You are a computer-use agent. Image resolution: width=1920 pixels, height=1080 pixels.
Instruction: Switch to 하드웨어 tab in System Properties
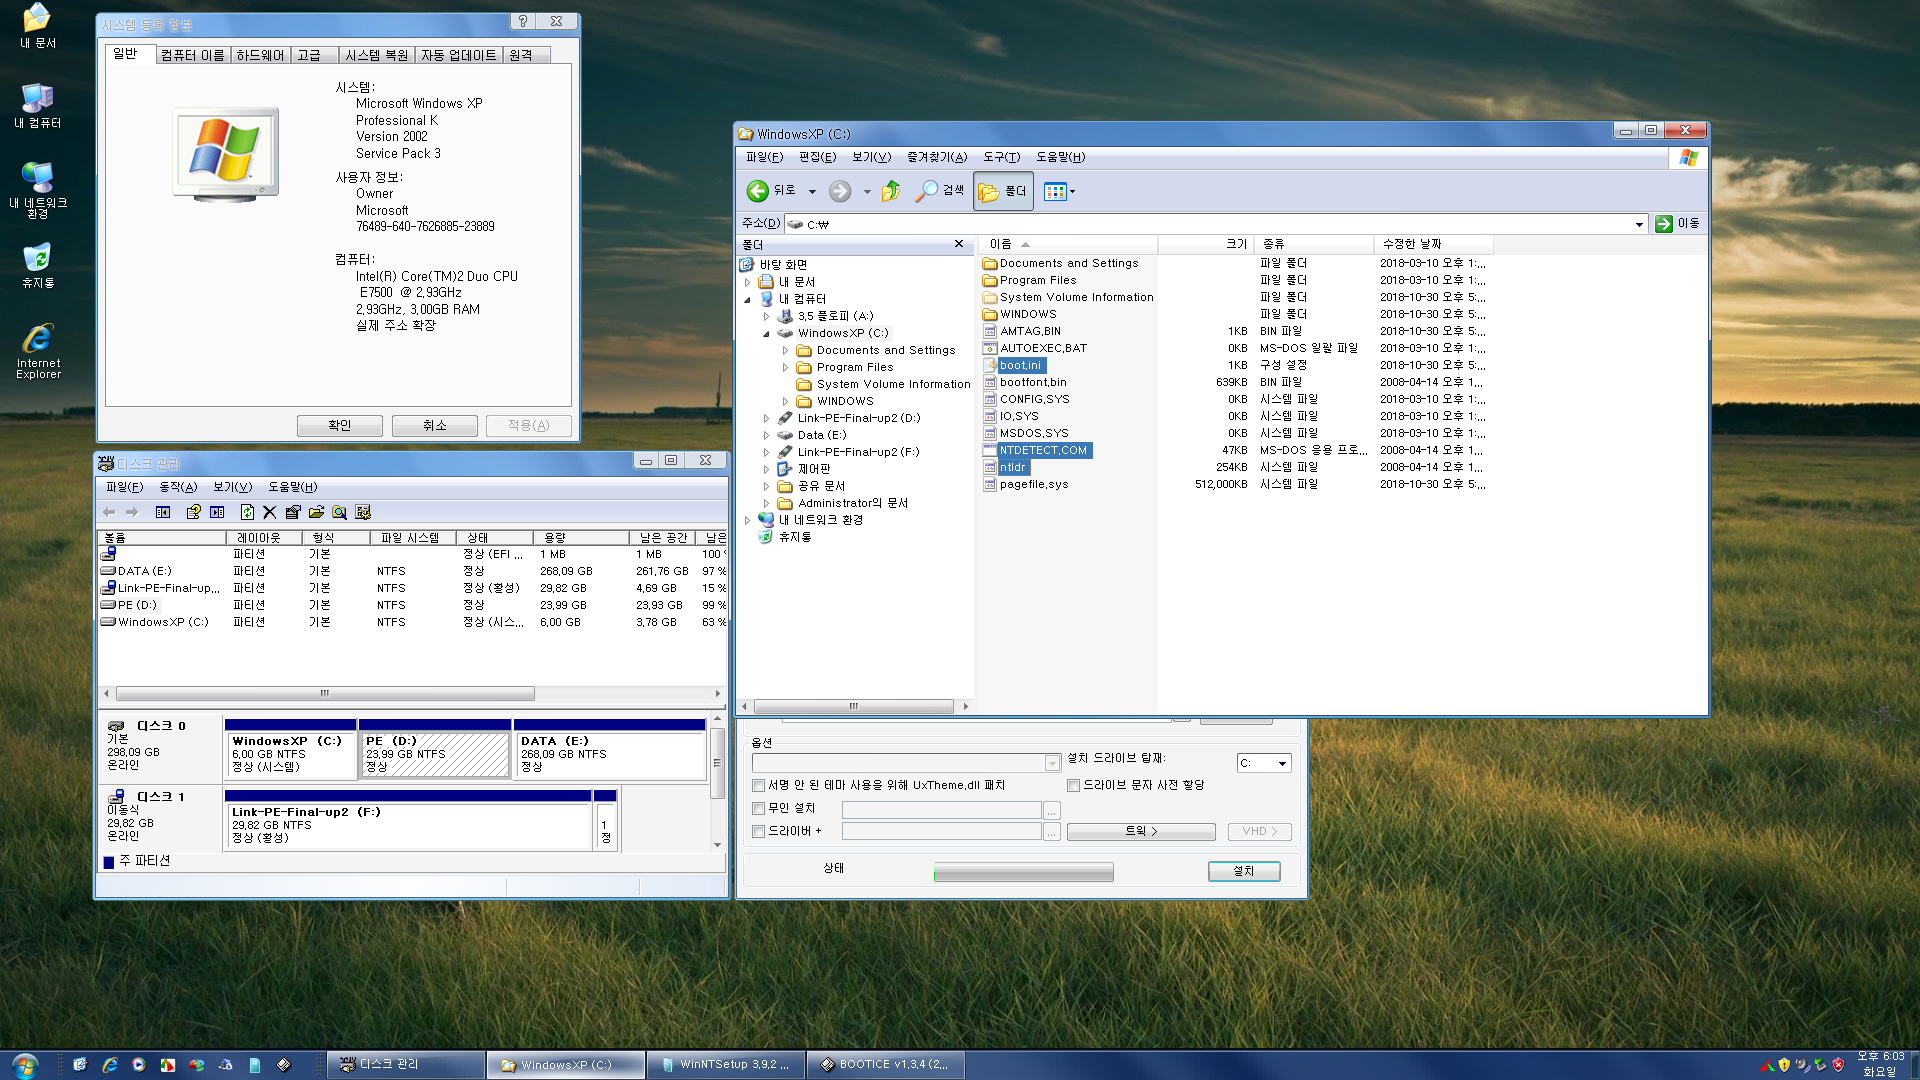coord(260,55)
